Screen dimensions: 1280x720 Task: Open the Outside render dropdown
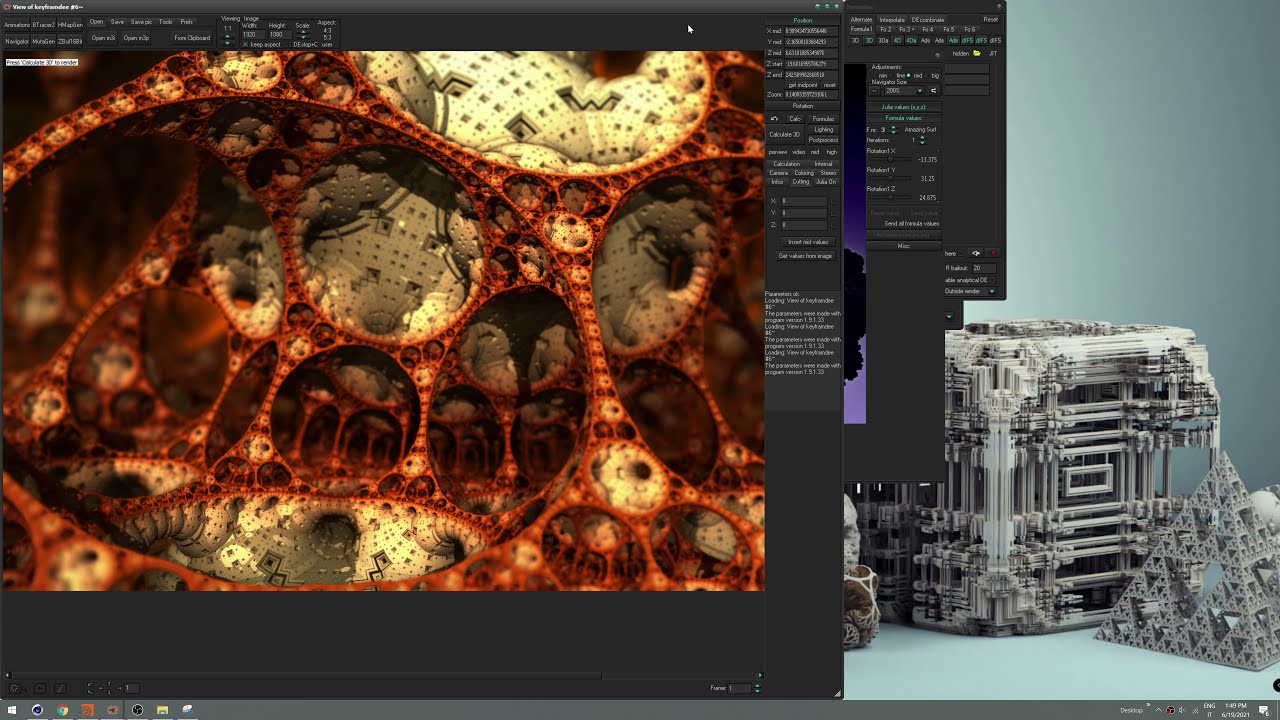click(x=971, y=291)
